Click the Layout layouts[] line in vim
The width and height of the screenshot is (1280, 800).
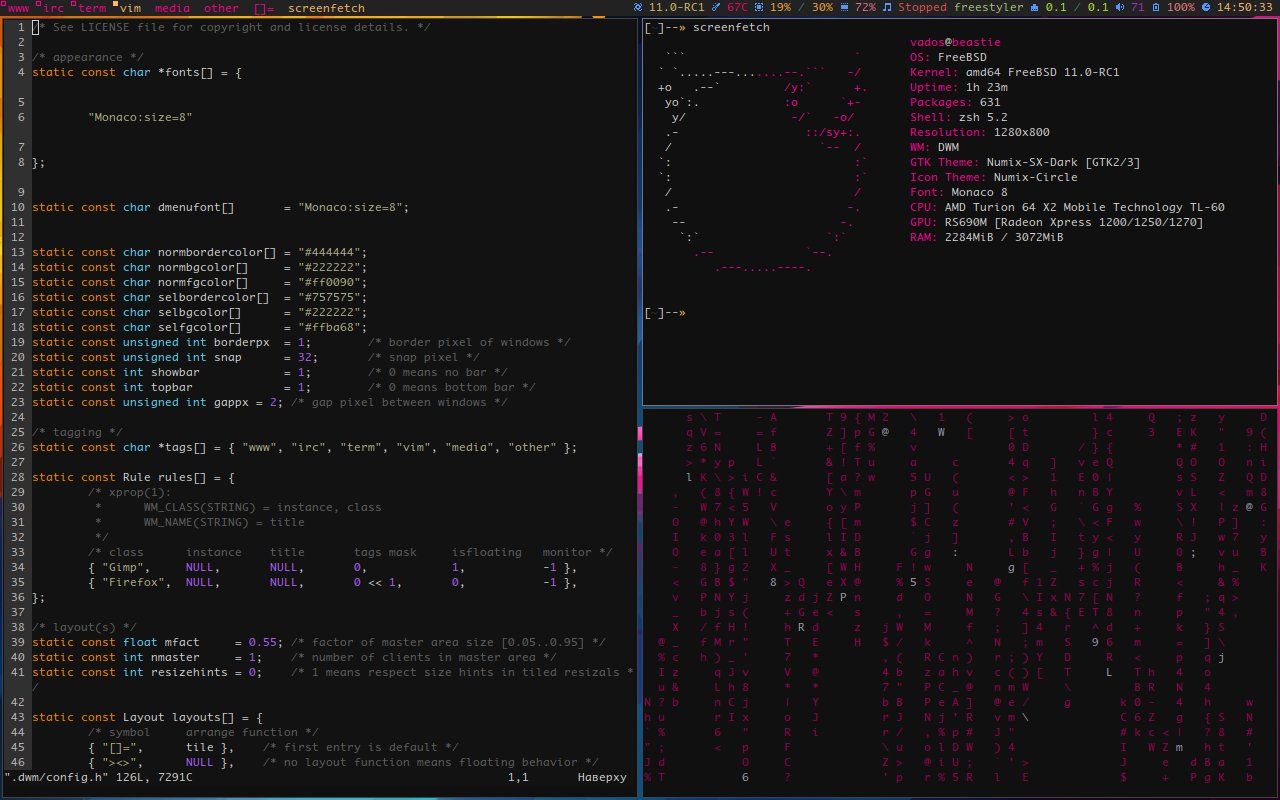[x=147, y=717]
